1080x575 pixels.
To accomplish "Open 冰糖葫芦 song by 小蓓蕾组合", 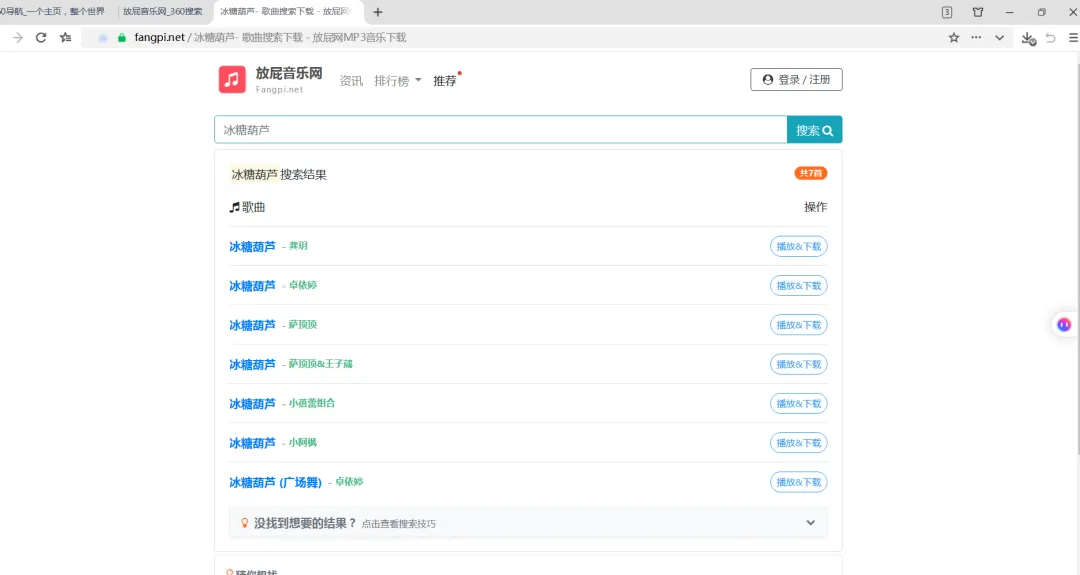I will (252, 404).
